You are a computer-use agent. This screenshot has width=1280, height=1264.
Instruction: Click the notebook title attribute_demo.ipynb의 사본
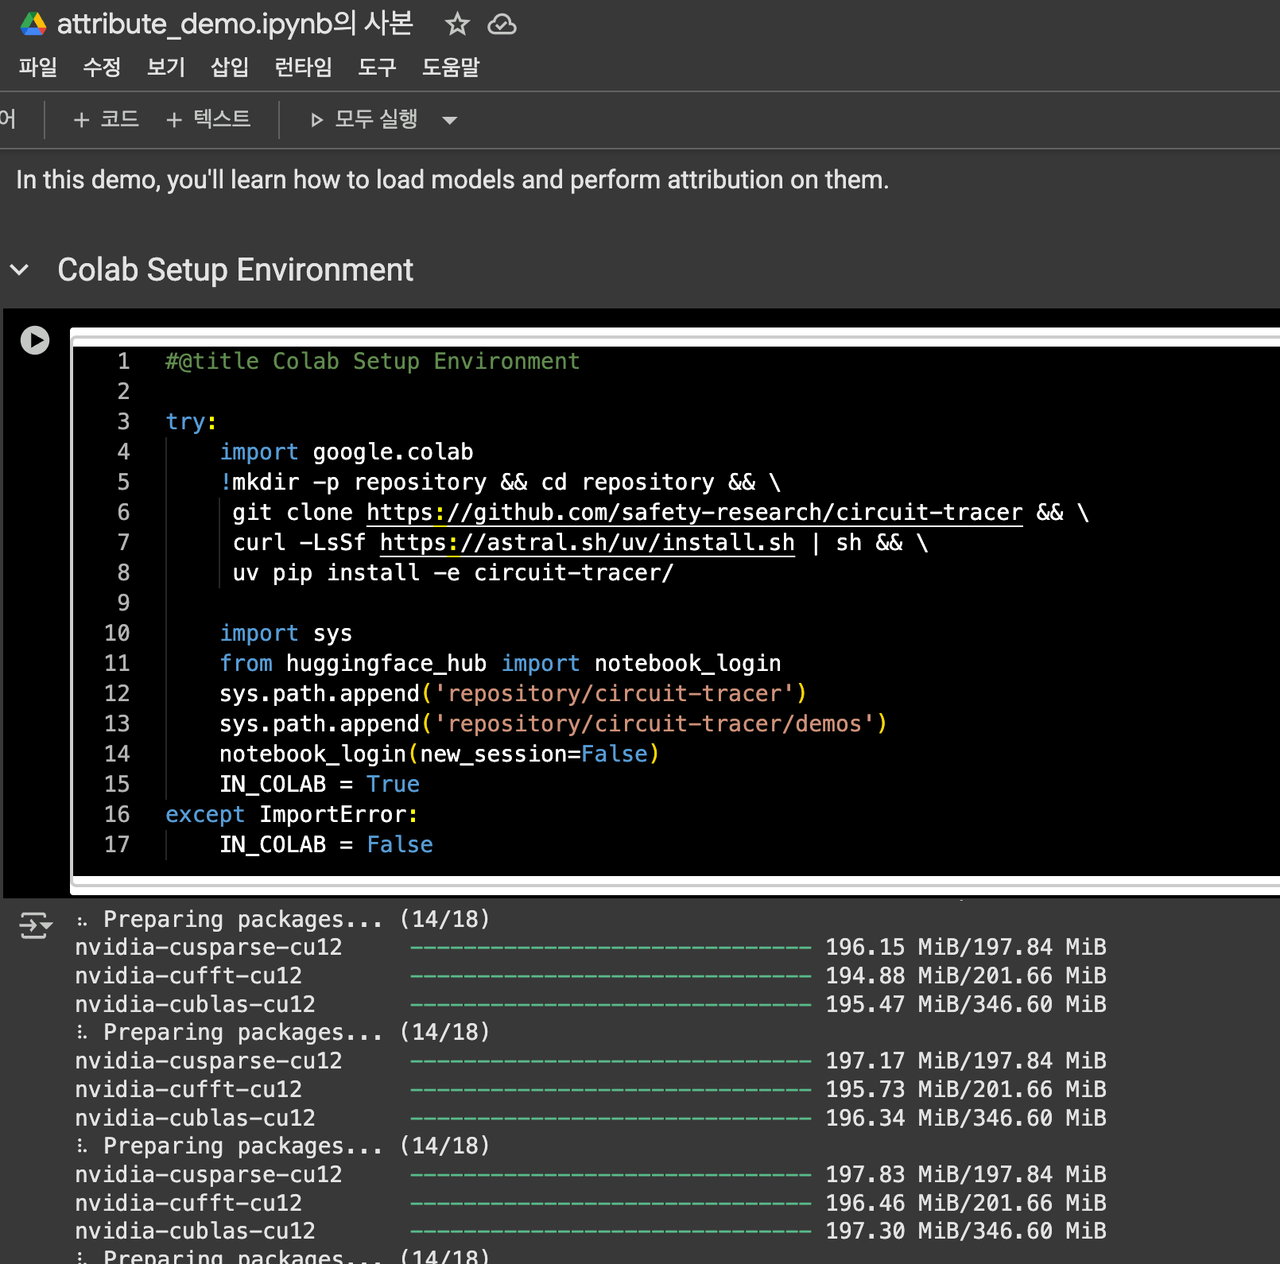pos(235,23)
